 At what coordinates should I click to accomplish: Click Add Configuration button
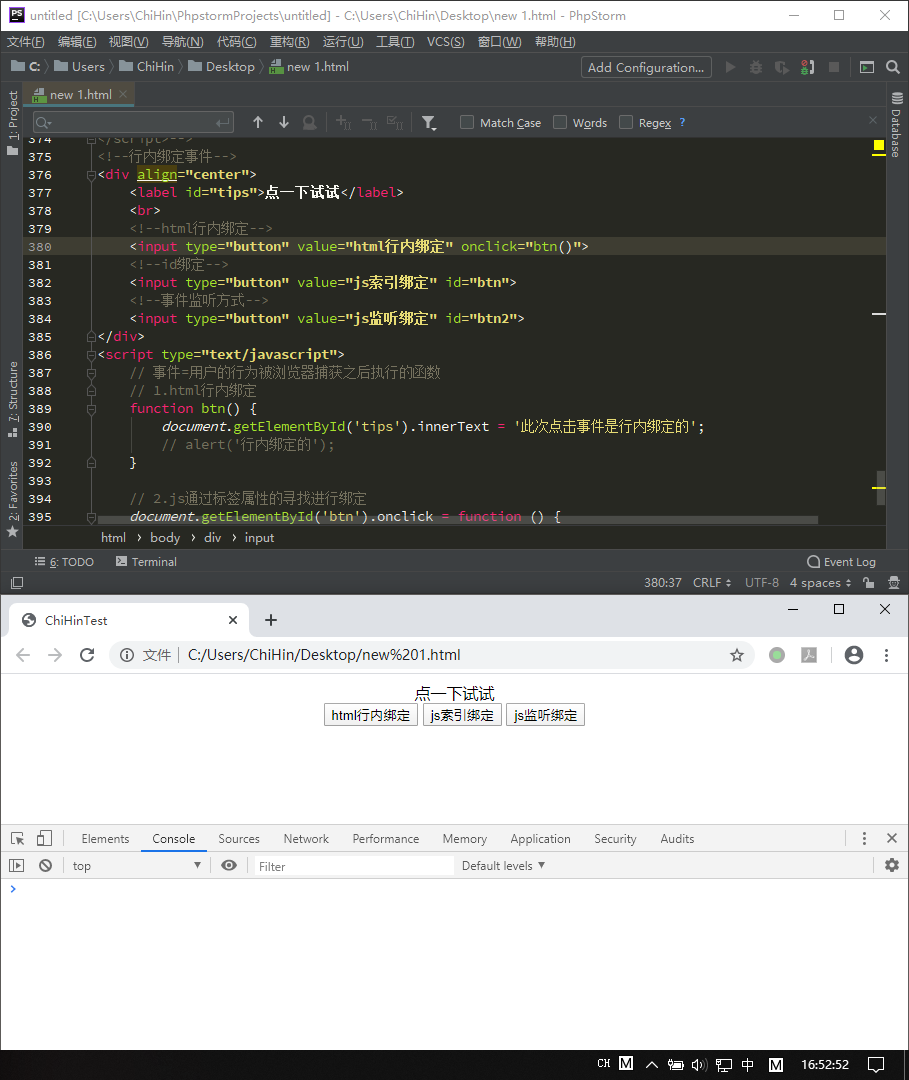(x=646, y=67)
